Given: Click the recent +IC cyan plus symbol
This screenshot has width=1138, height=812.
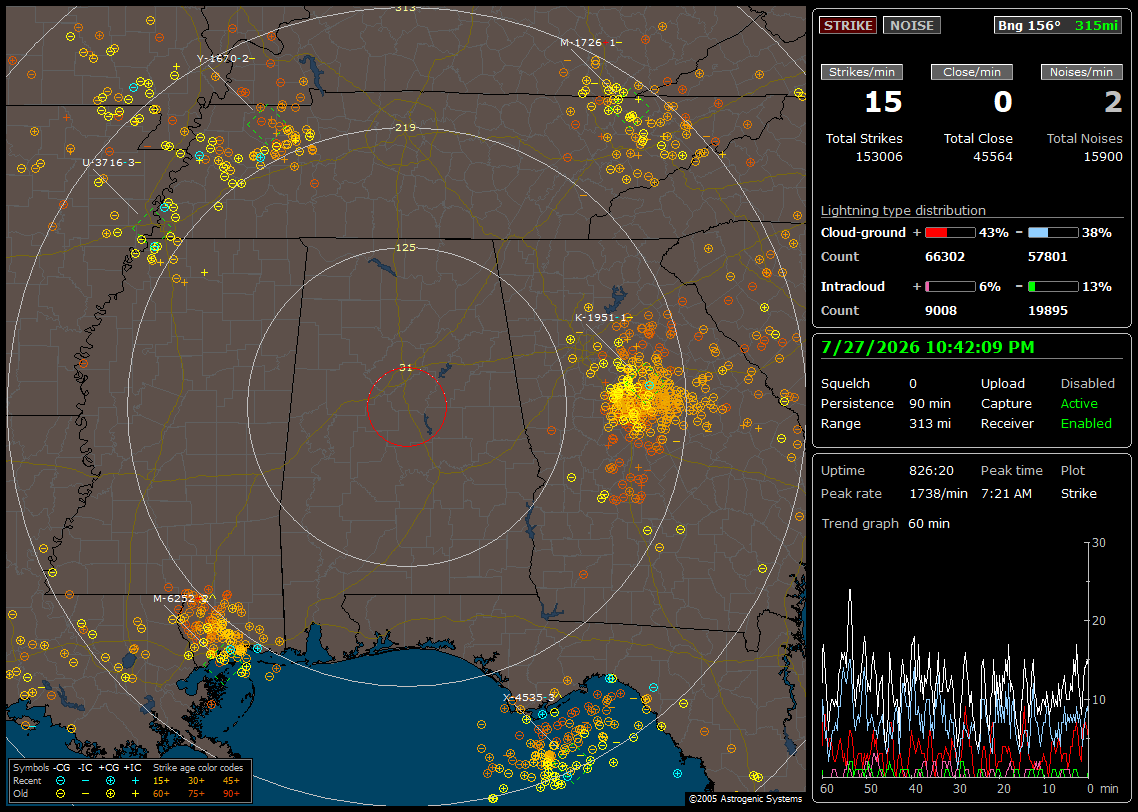Looking at the screenshot, I should click(x=135, y=781).
